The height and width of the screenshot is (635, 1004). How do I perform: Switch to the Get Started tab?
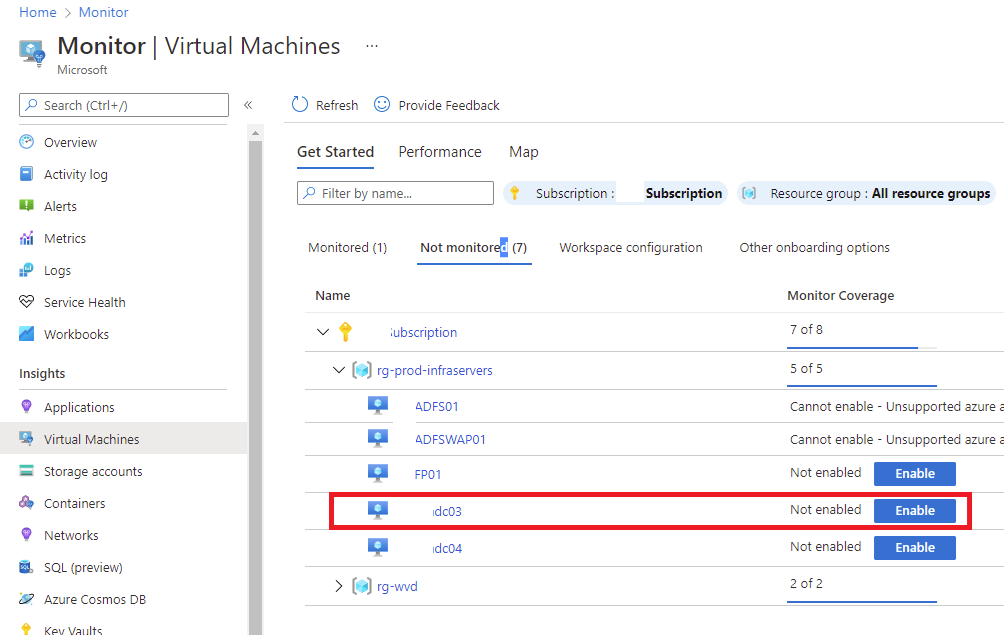point(335,152)
